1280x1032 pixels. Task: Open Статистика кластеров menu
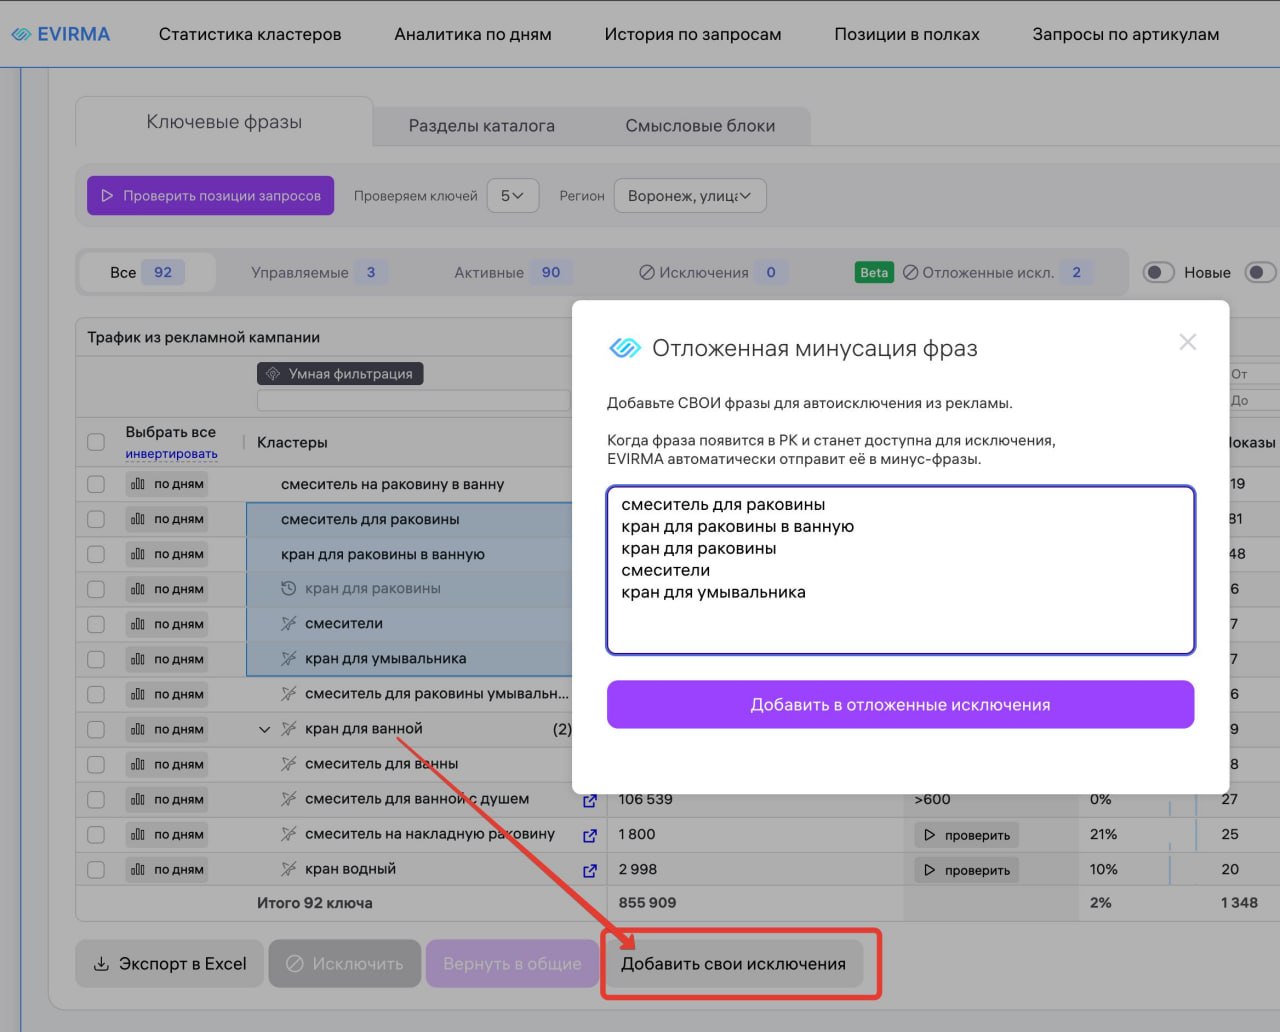click(x=250, y=34)
